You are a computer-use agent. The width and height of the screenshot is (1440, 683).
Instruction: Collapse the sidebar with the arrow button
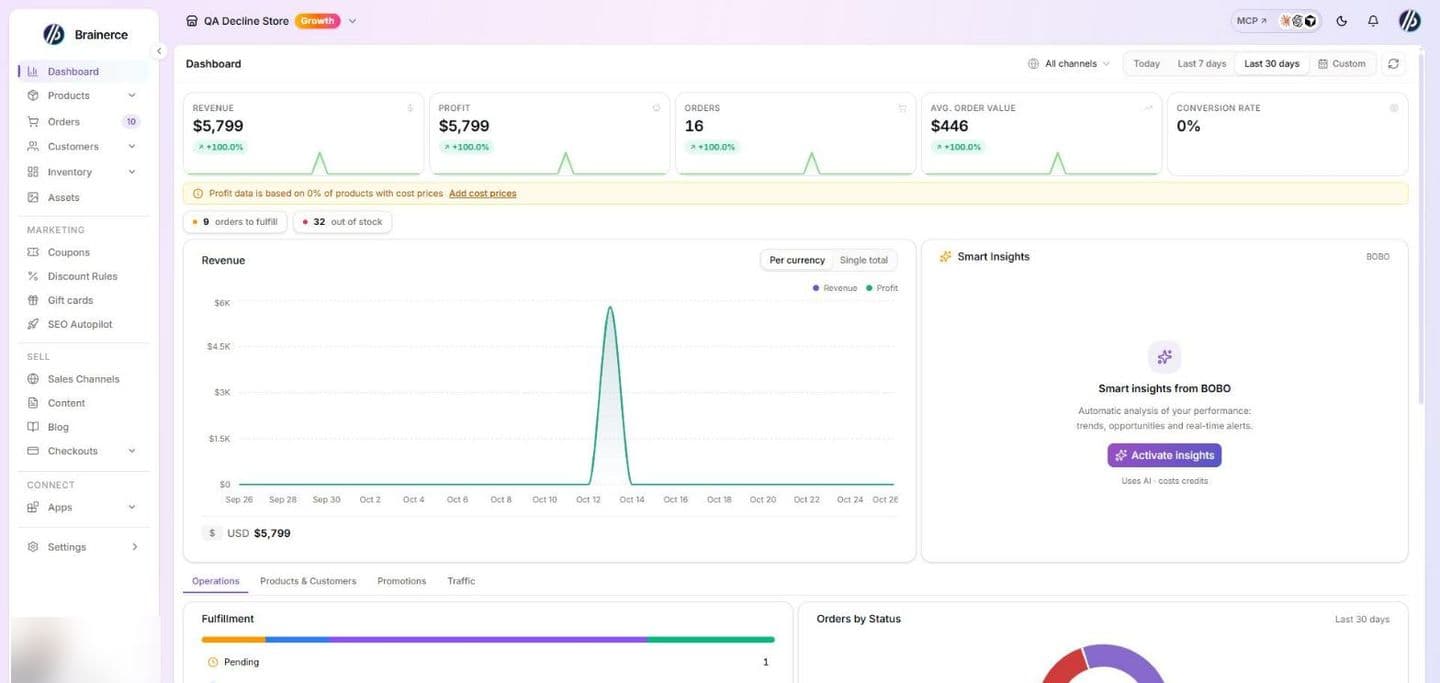[x=159, y=51]
